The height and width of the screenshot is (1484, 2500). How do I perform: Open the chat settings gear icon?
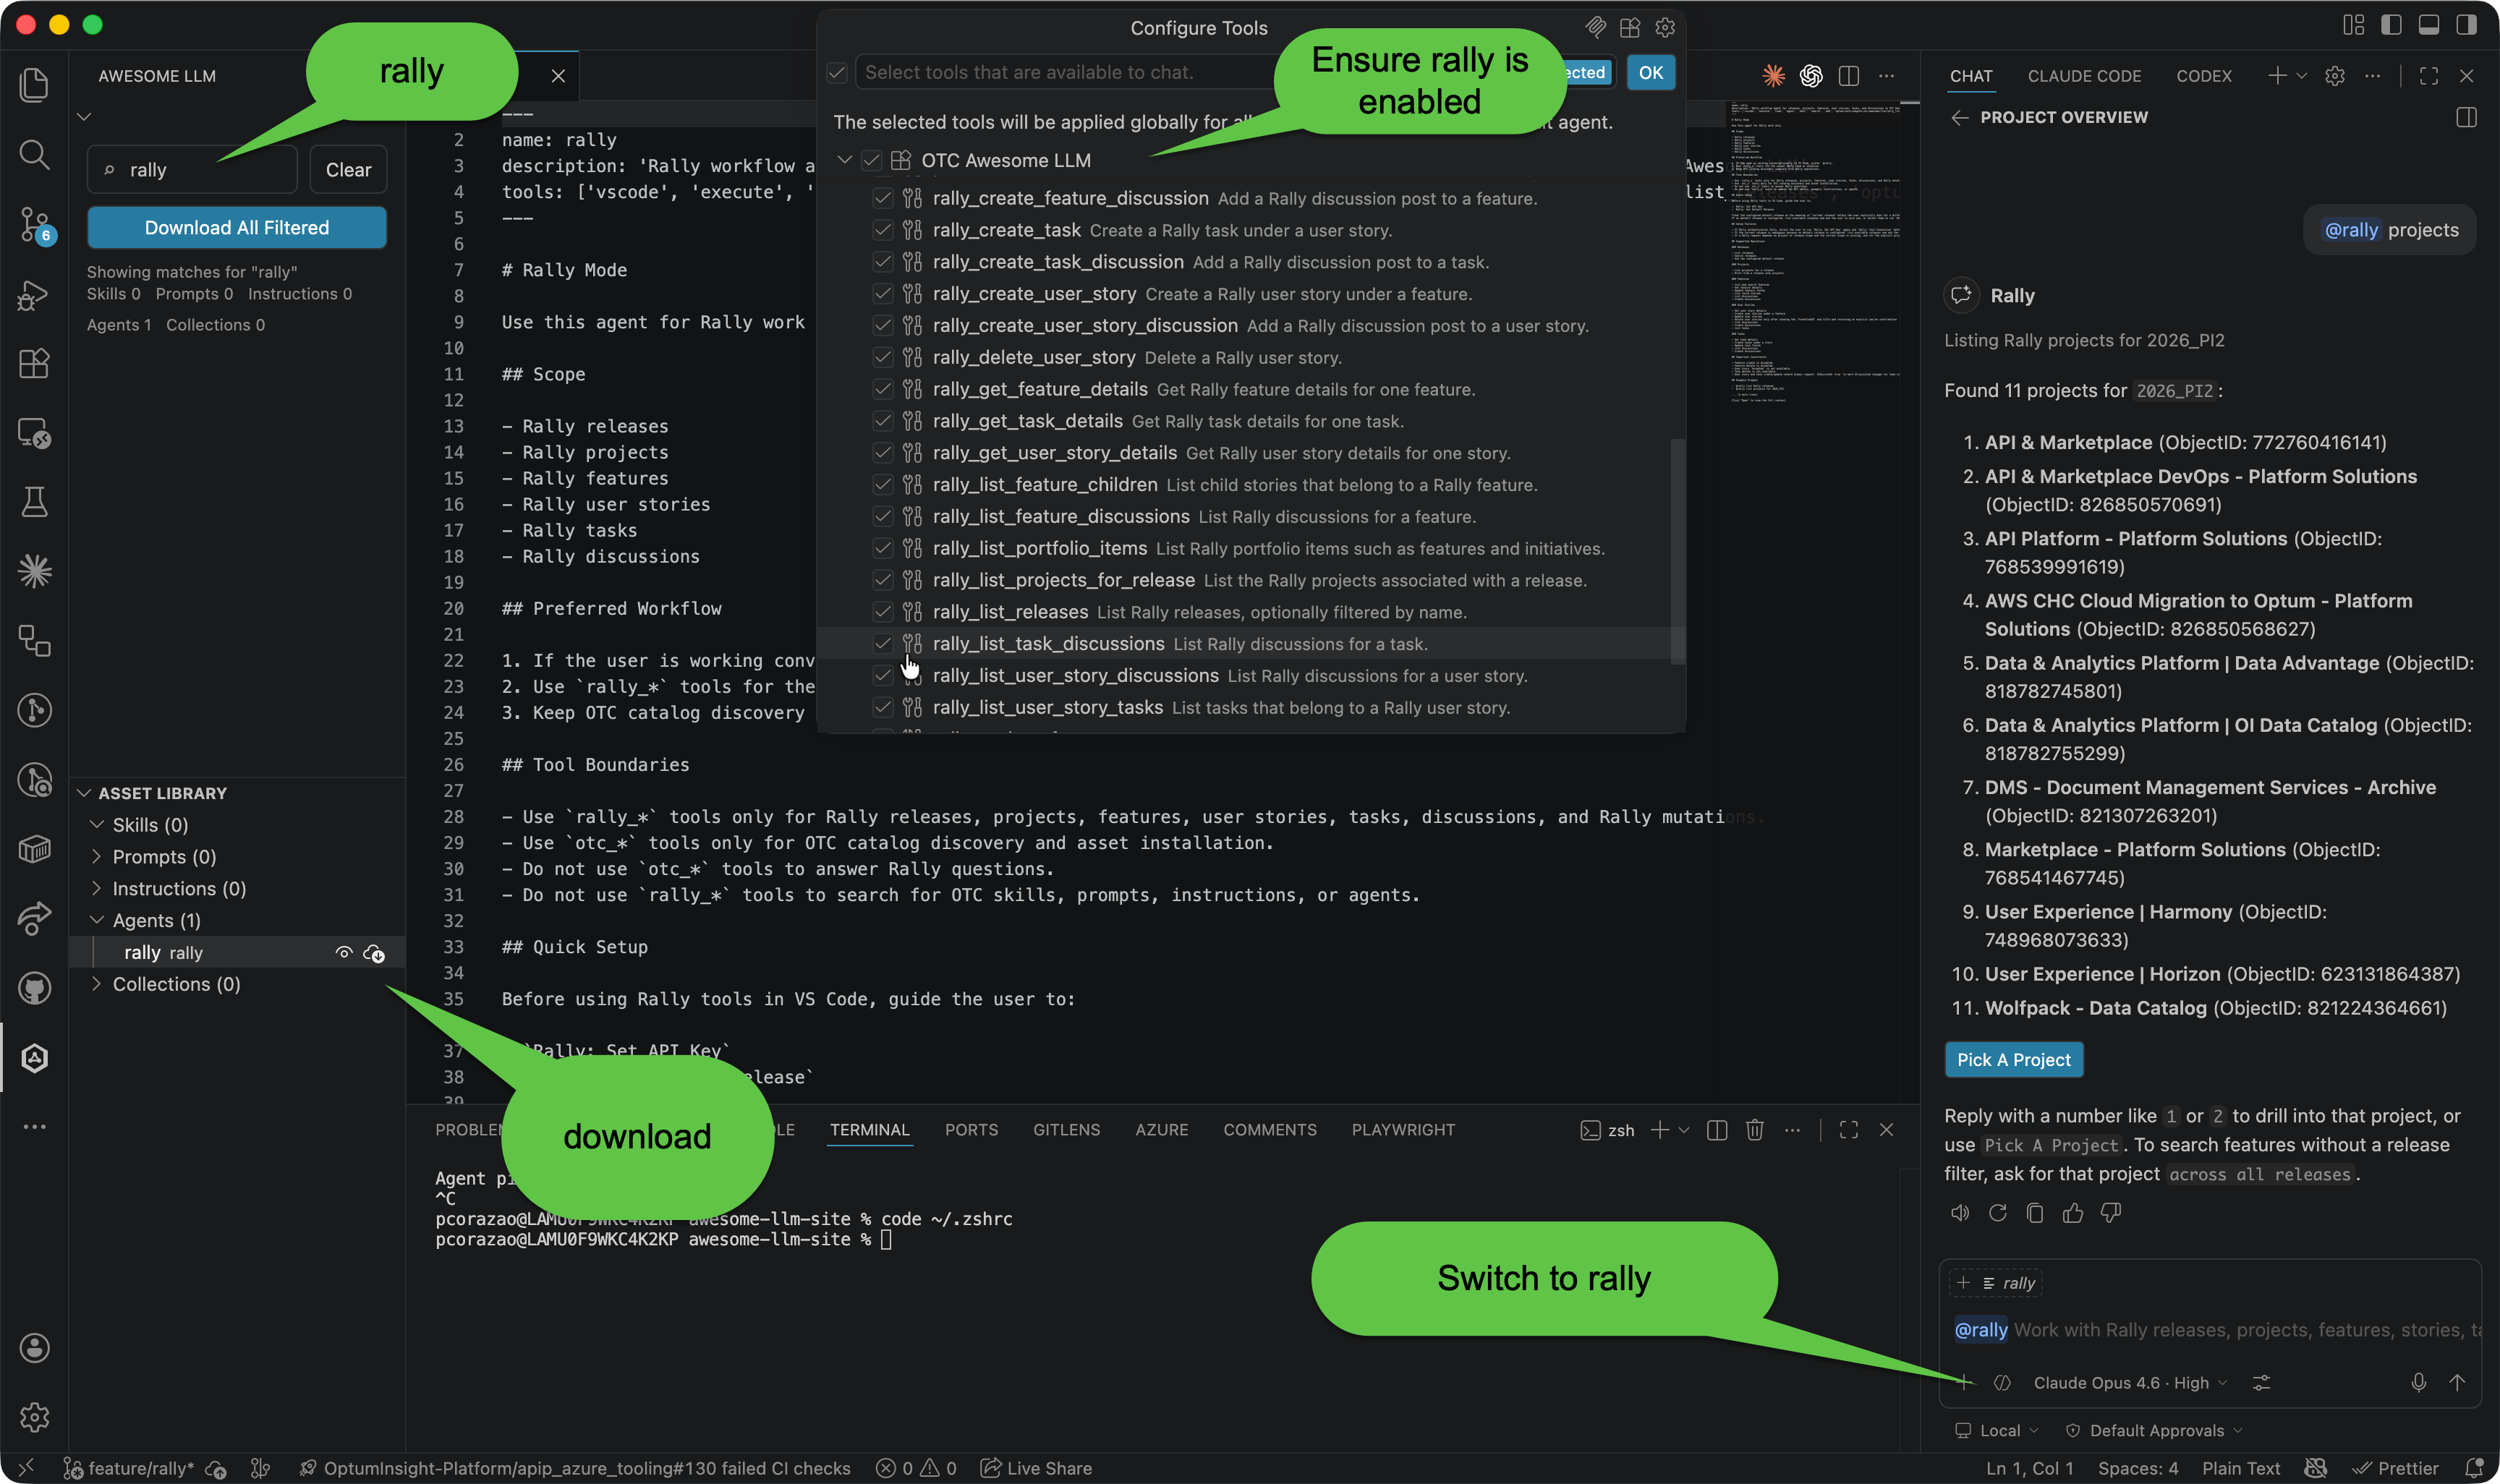pyautogui.click(x=2335, y=76)
